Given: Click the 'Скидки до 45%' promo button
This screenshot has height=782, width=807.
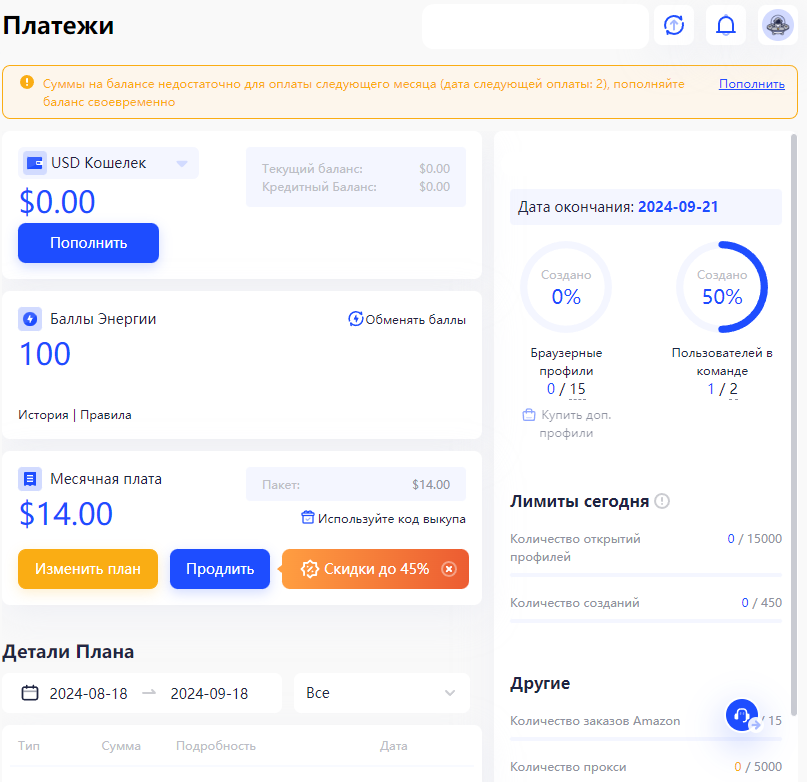Looking at the screenshot, I should point(375,569).
